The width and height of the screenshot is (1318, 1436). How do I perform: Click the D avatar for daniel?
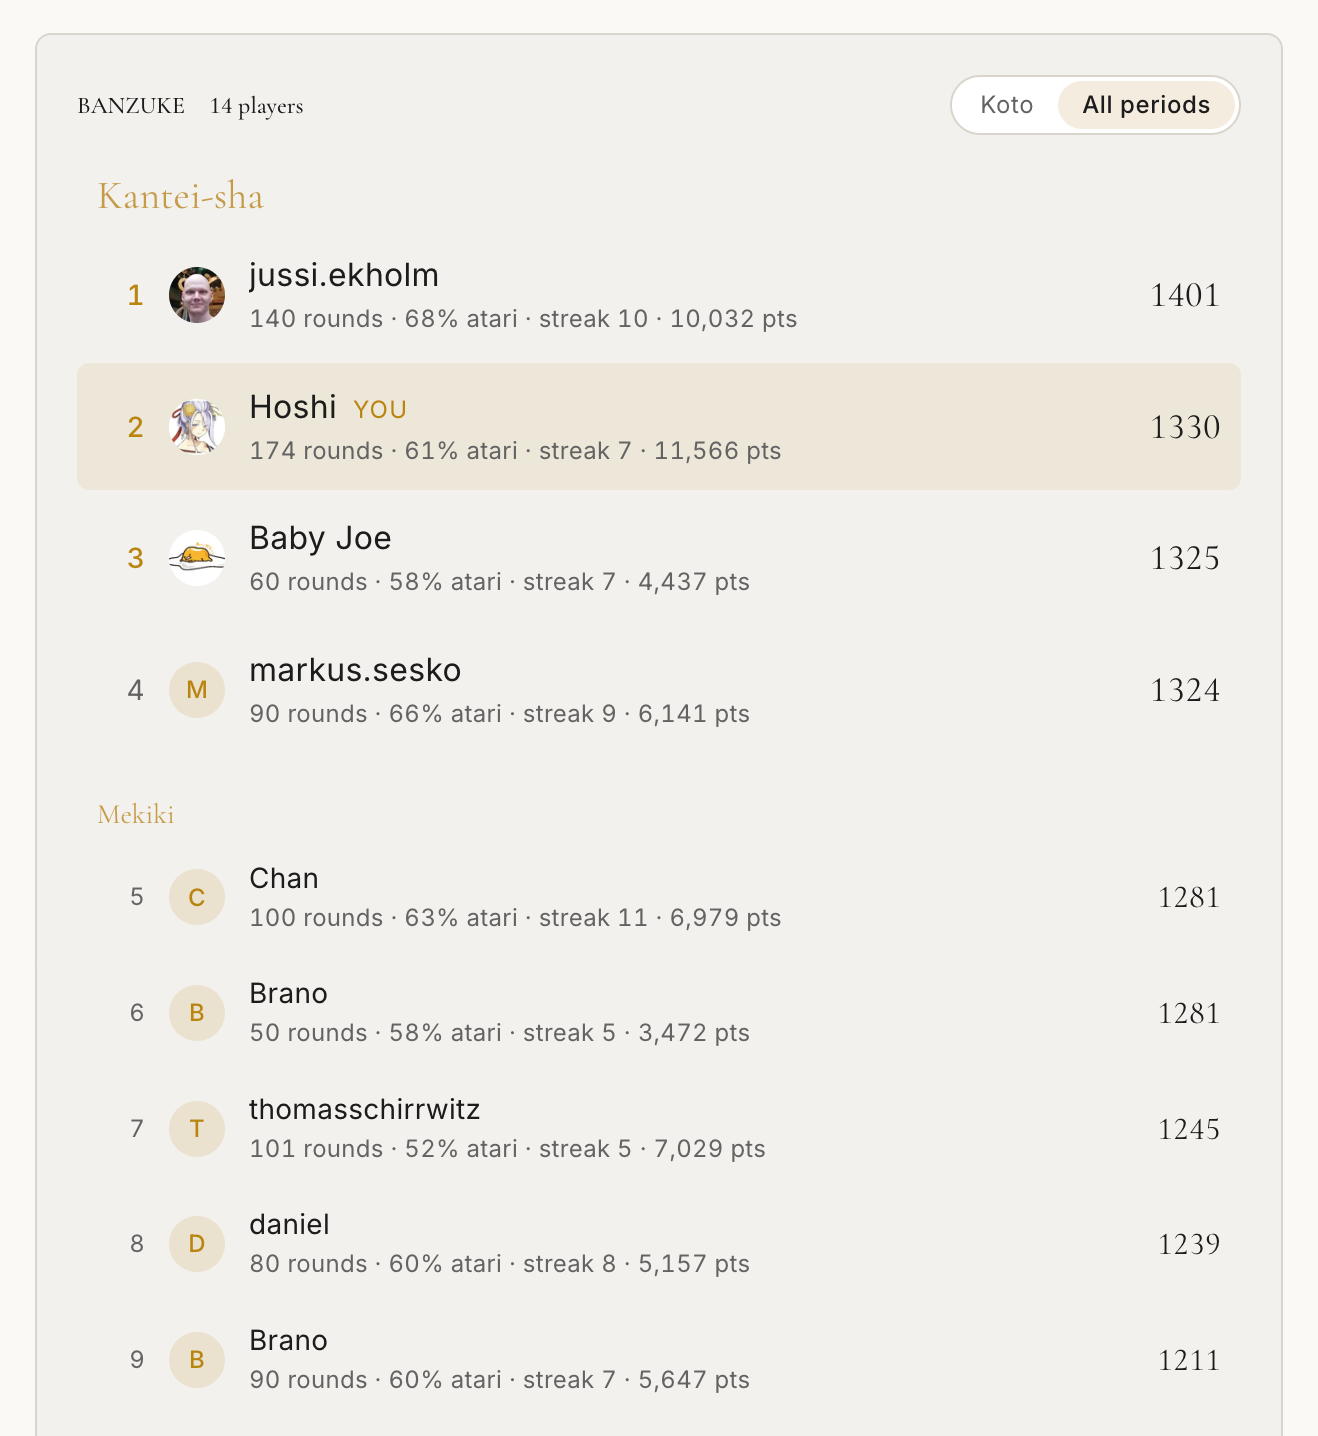(197, 1244)
